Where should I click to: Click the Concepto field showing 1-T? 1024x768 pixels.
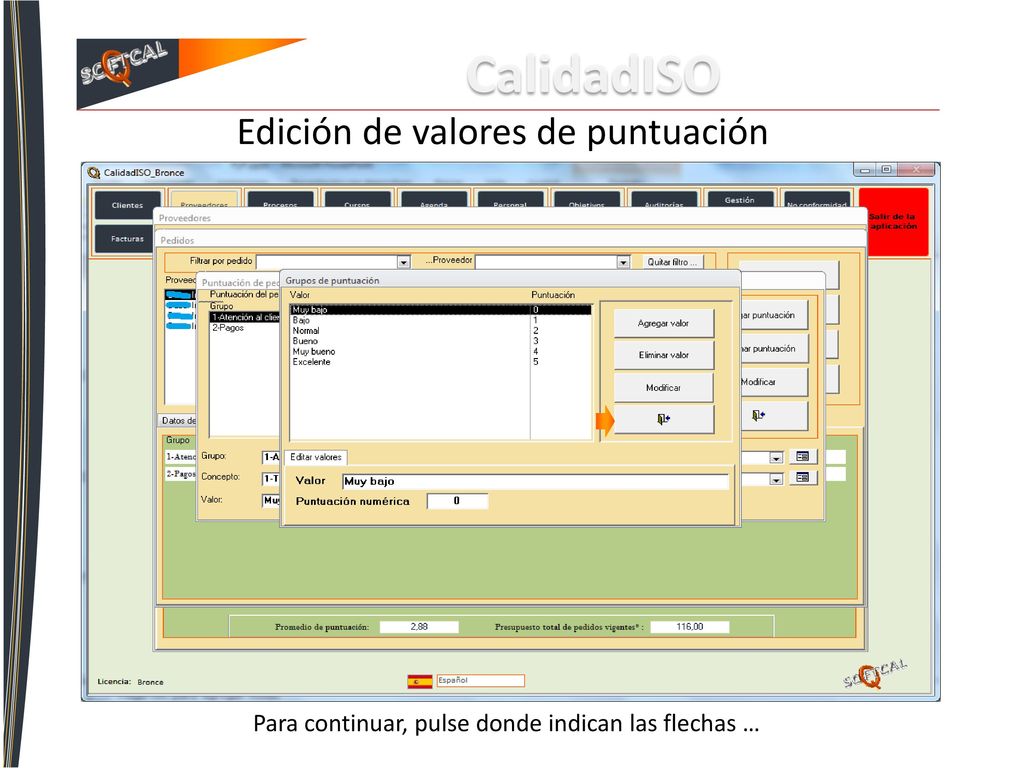tap(271, 479)
